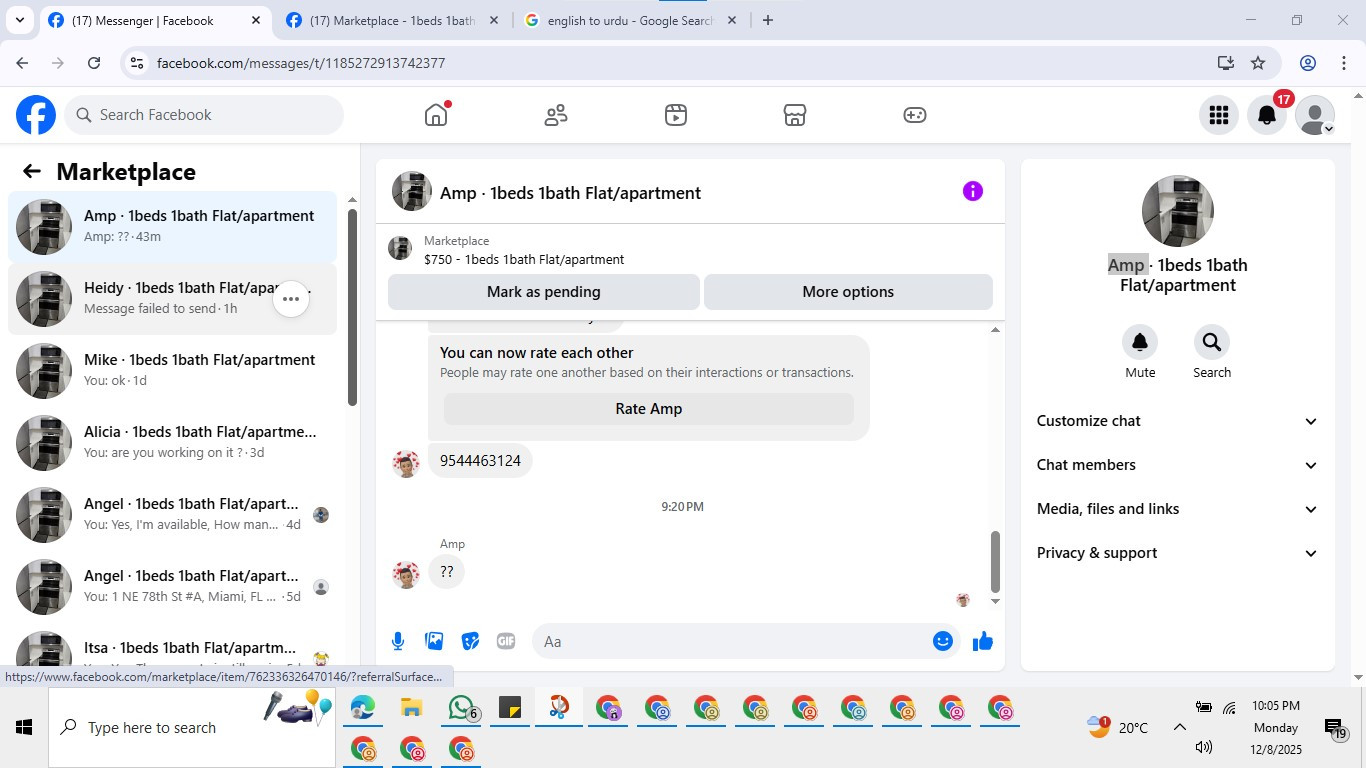Viewport: 1366px width, 768px height.
Task: Open Chrome three-dot menu
Action: (x=1344, y=63)
